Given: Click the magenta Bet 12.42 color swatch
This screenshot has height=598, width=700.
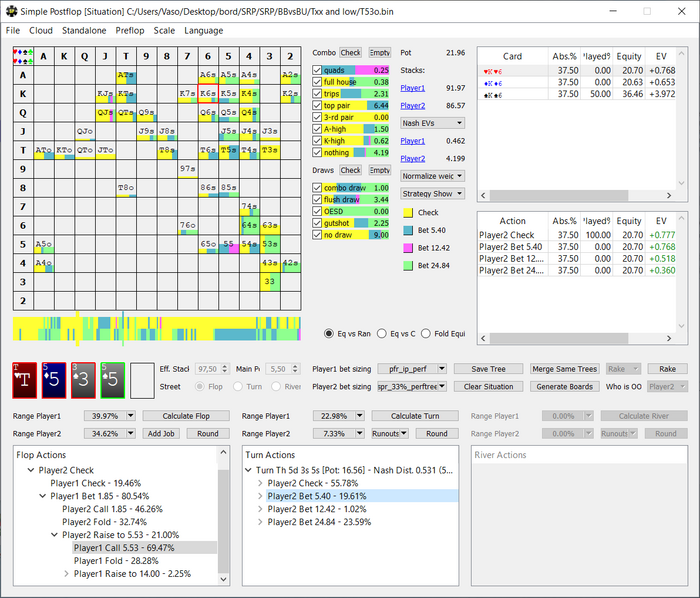Looking at the screenshot, I should click(408, 247).
